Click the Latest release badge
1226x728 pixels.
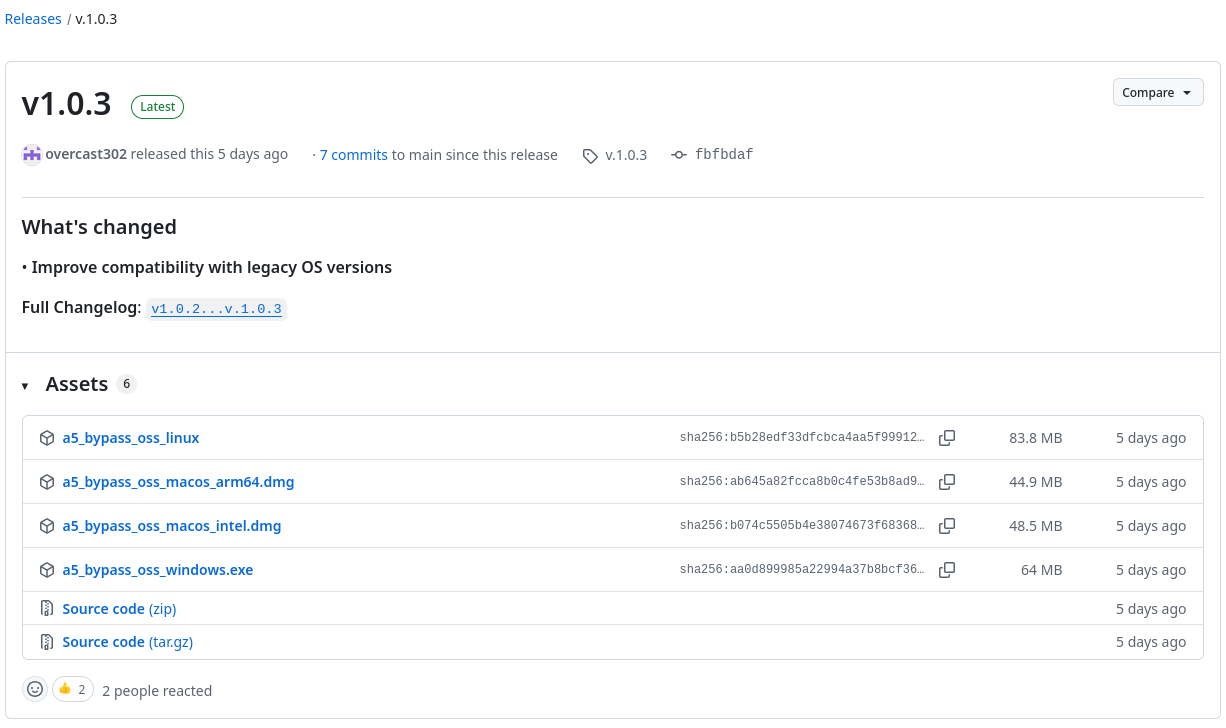(157, 106)
